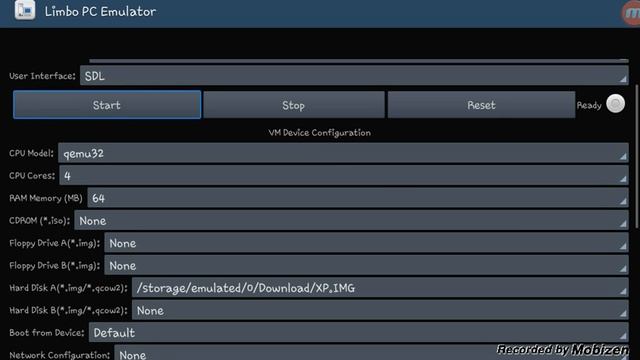Click the 'Floppy Drive A(*.img):' label
The width and height of the screenshot is (640, 360).
55,243
